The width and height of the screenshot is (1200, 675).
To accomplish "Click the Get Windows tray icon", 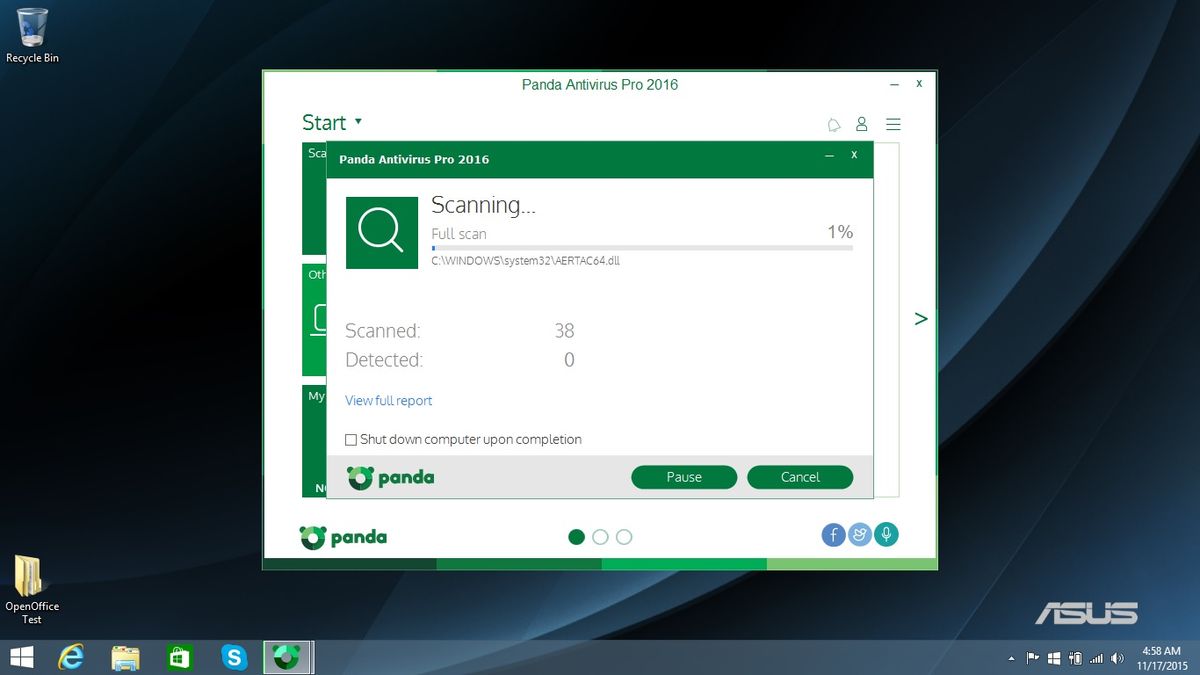I will click(1054, 659).
